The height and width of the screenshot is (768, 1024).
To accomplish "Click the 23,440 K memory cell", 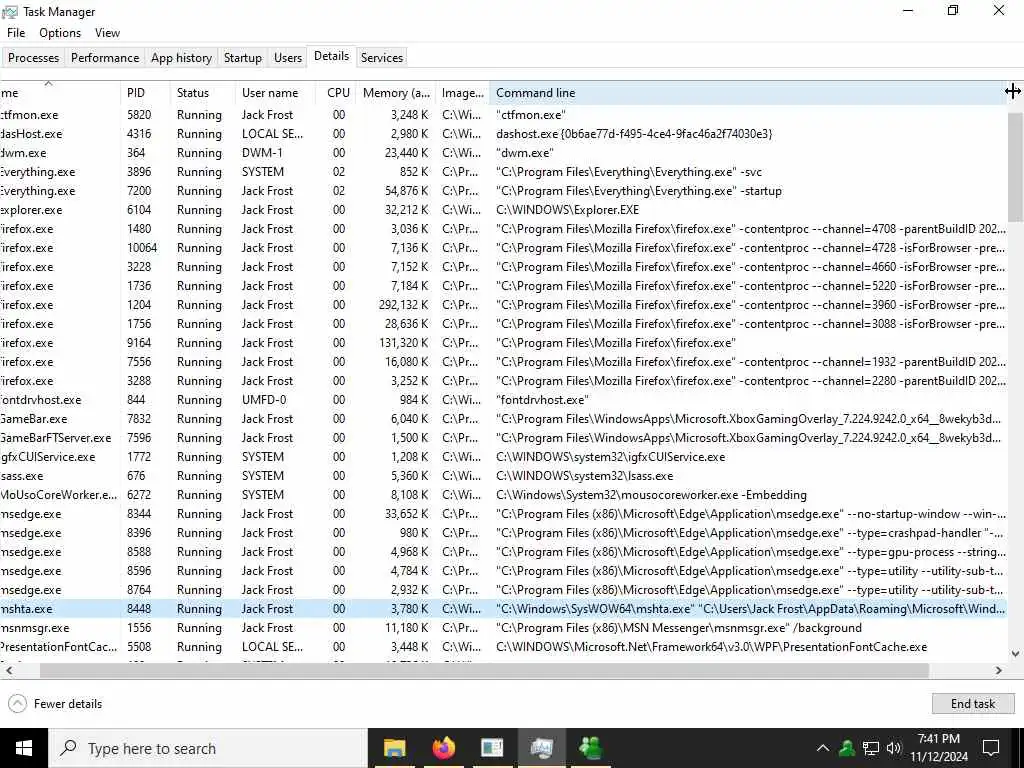I will pos(407,153).
